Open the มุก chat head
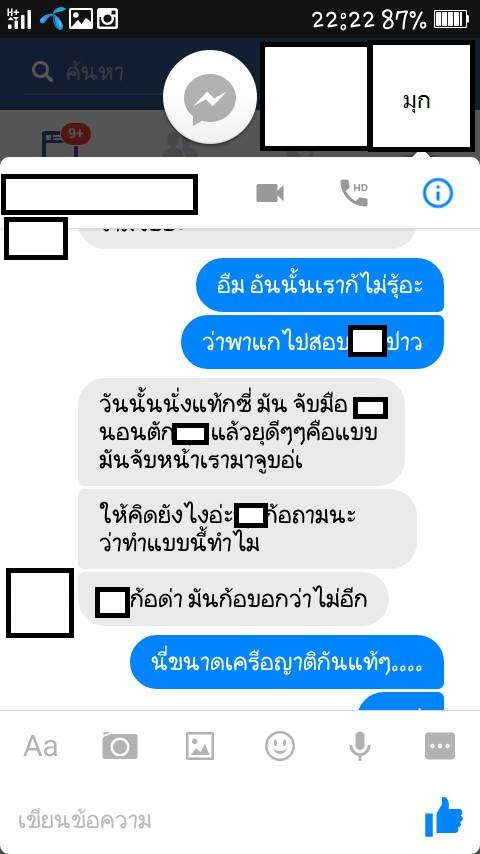 [x=421, y=96]
